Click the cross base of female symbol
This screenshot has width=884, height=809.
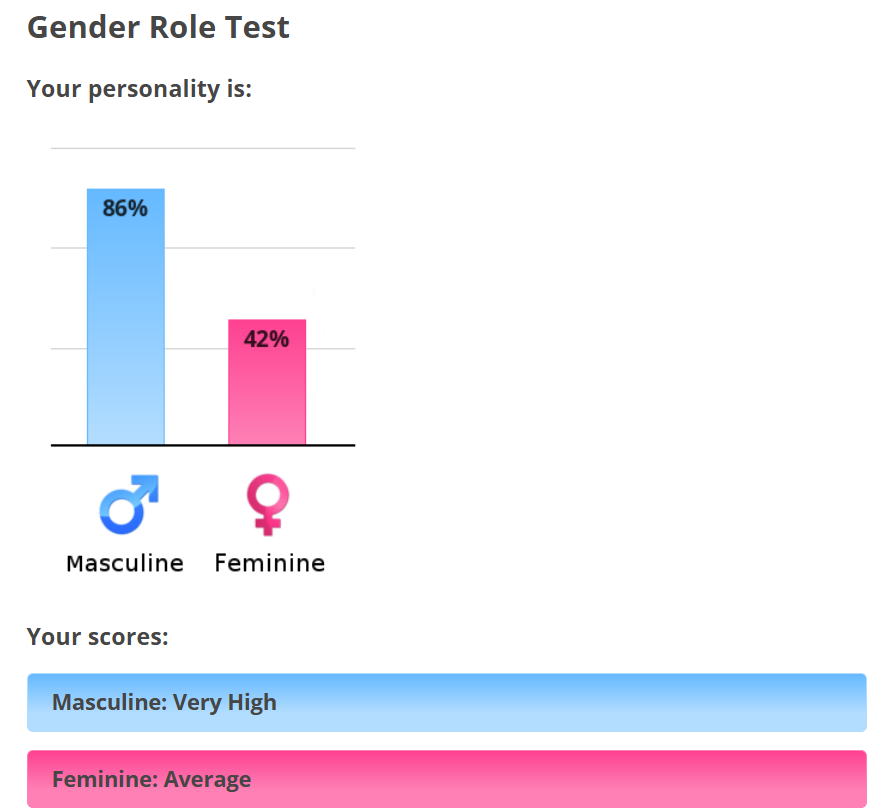(268, 527)
